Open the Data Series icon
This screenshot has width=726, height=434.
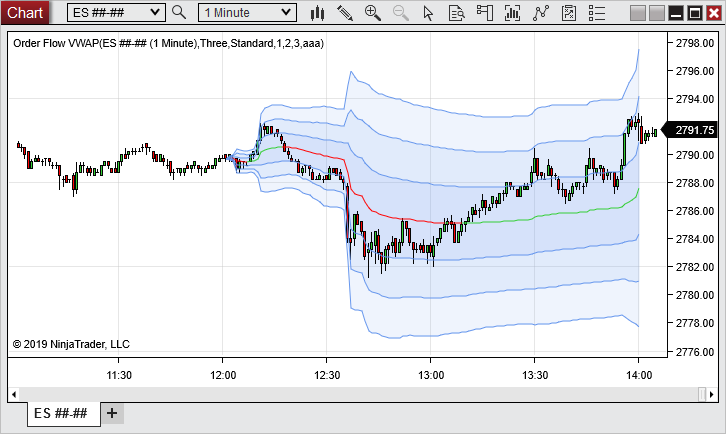[513, 13]
